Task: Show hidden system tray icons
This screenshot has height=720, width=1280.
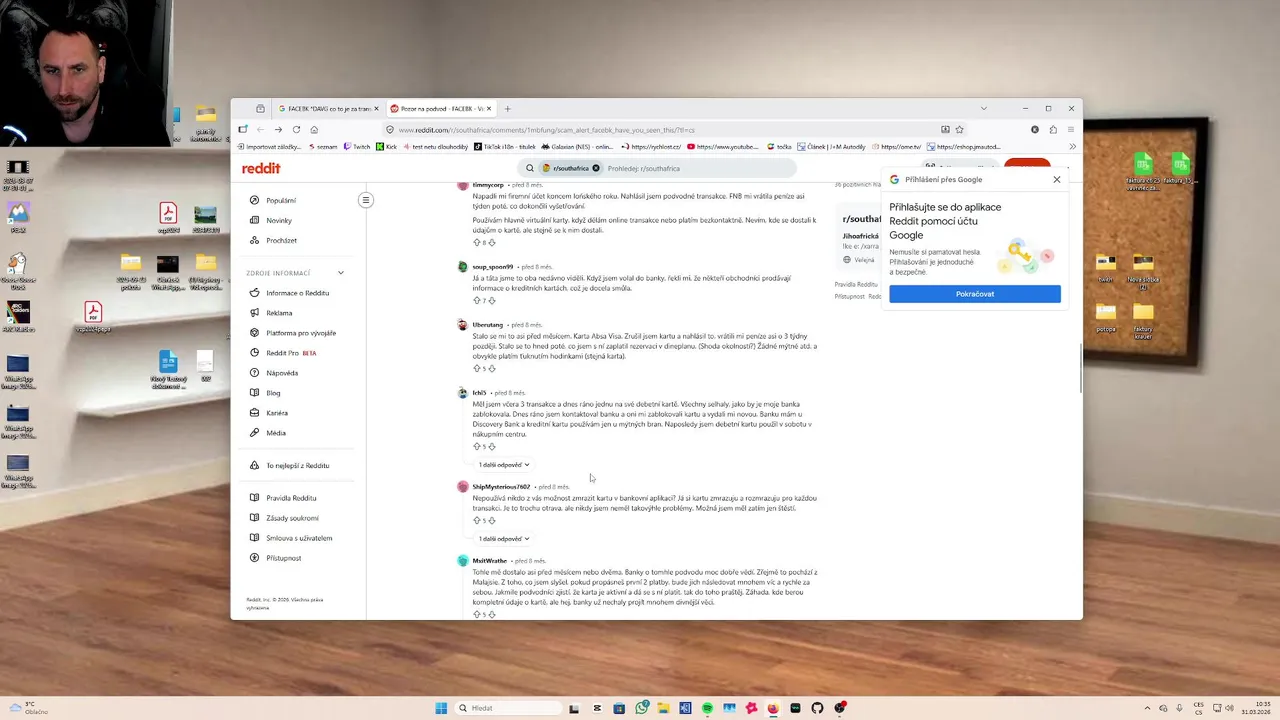Action: click(x=1145, y=708)
